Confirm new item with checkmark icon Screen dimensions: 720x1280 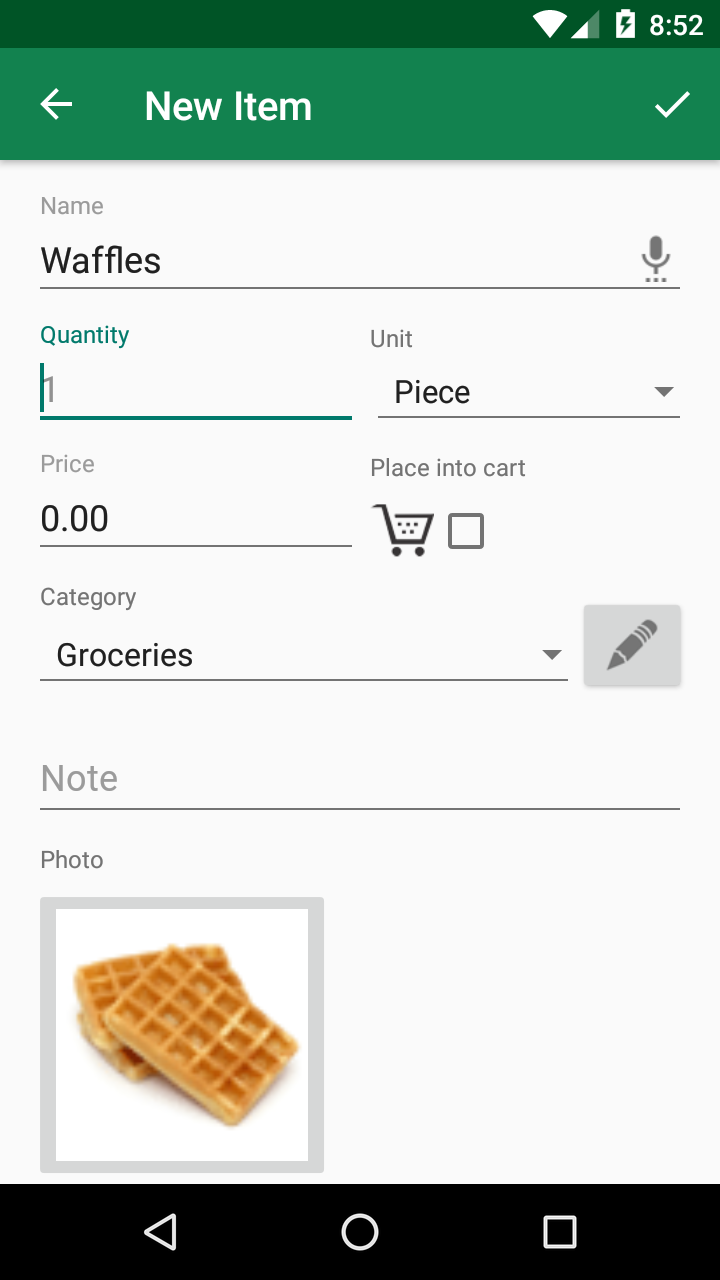[672, 105]
